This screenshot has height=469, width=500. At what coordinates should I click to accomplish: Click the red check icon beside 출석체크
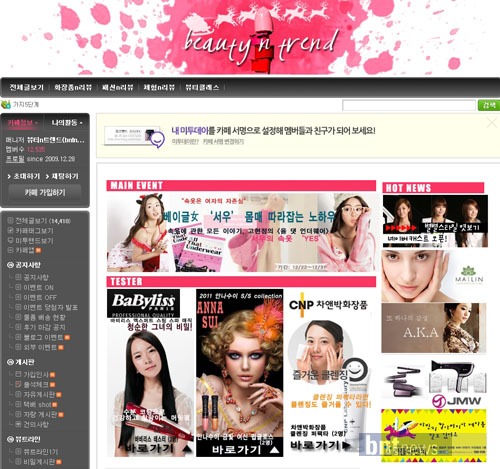[18, 384]
